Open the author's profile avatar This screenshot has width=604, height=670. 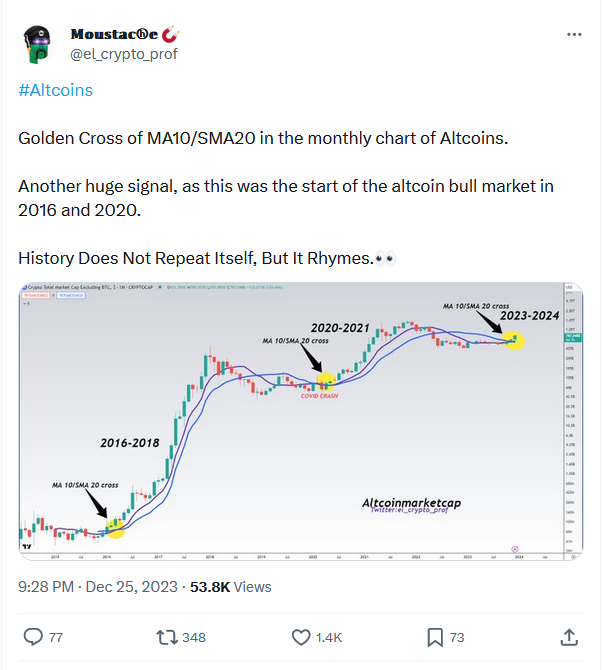[x=37, y=43]
